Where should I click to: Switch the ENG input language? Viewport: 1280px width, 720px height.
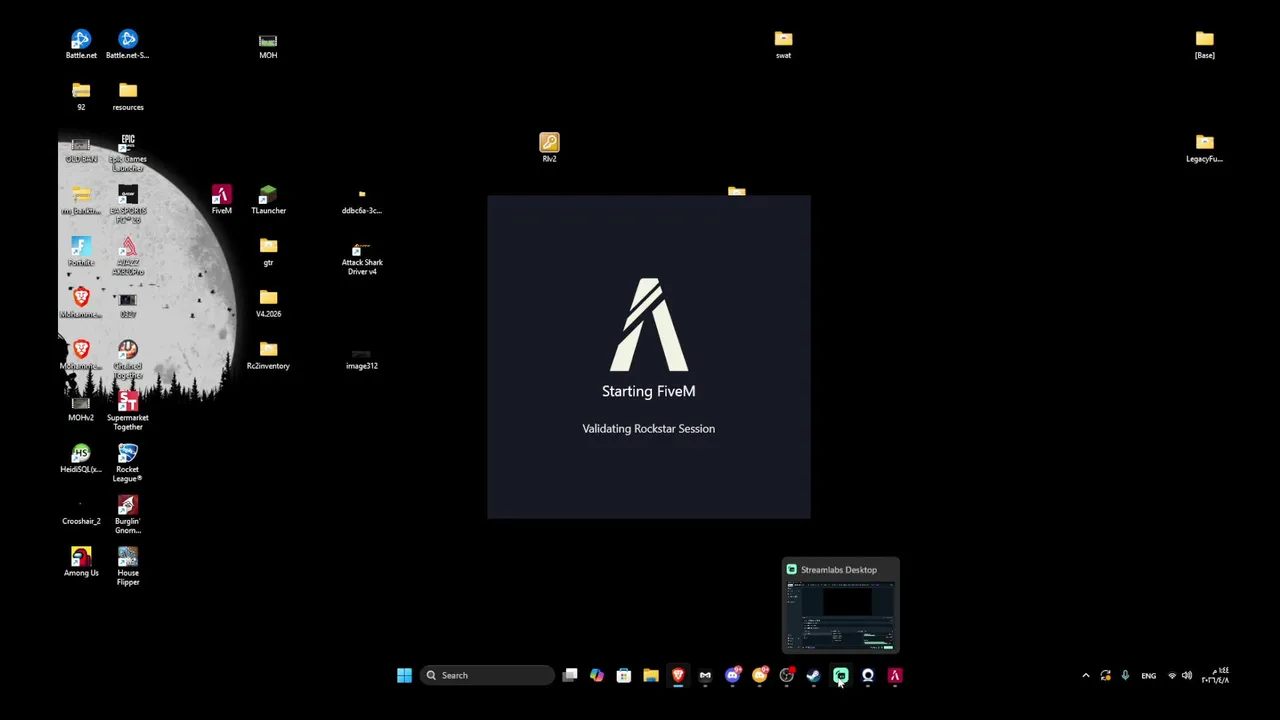click(x=1148, y=675)
